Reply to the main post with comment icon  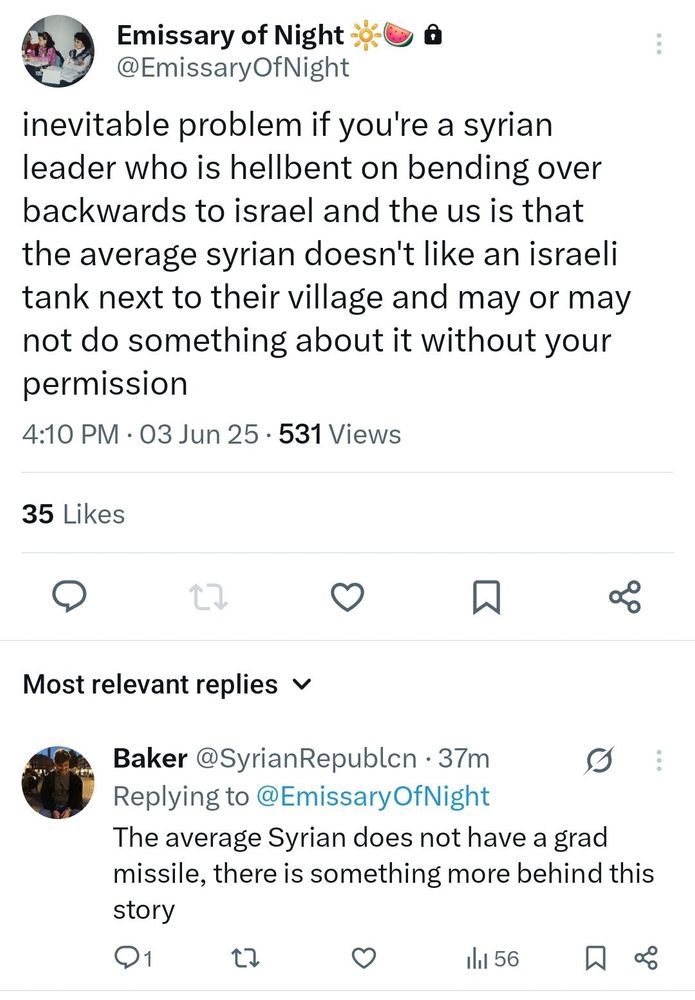tap(67, 597)
